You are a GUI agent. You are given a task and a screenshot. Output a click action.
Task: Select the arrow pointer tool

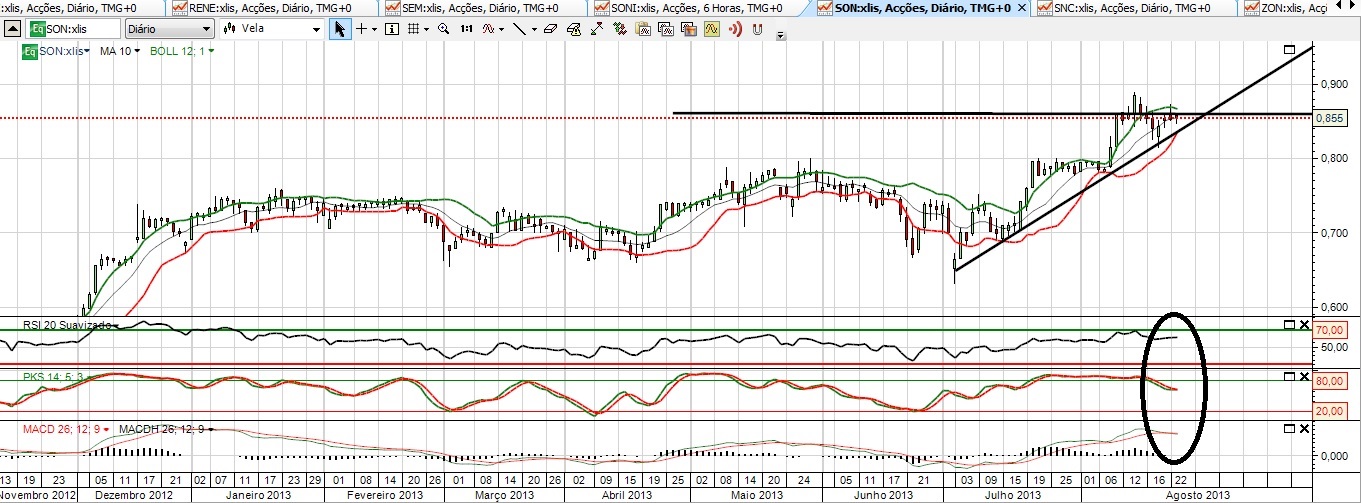(340, 29)
